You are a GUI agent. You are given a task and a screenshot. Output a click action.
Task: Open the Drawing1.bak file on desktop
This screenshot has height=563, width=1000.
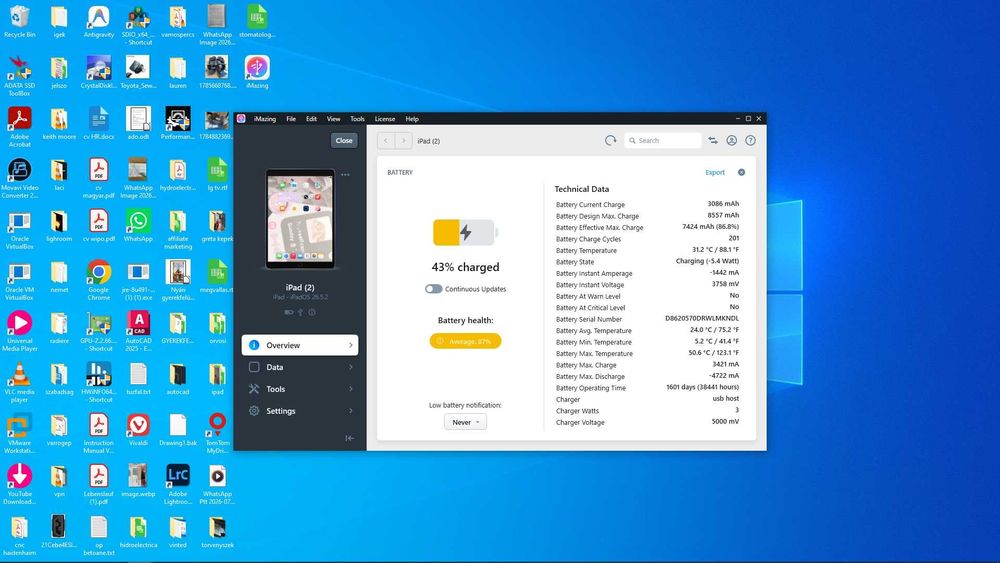coord(178,429)
